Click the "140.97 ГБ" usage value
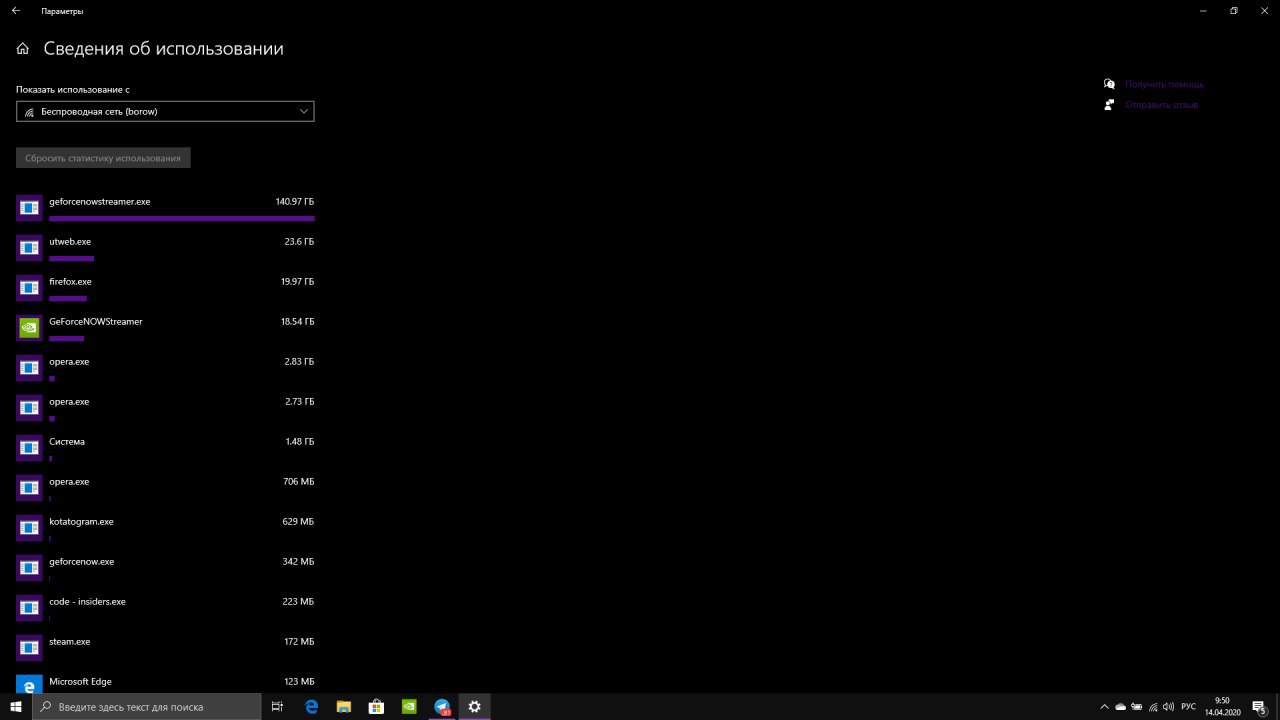This screenshot has height=720, width=1280. (x=295, y=202)
